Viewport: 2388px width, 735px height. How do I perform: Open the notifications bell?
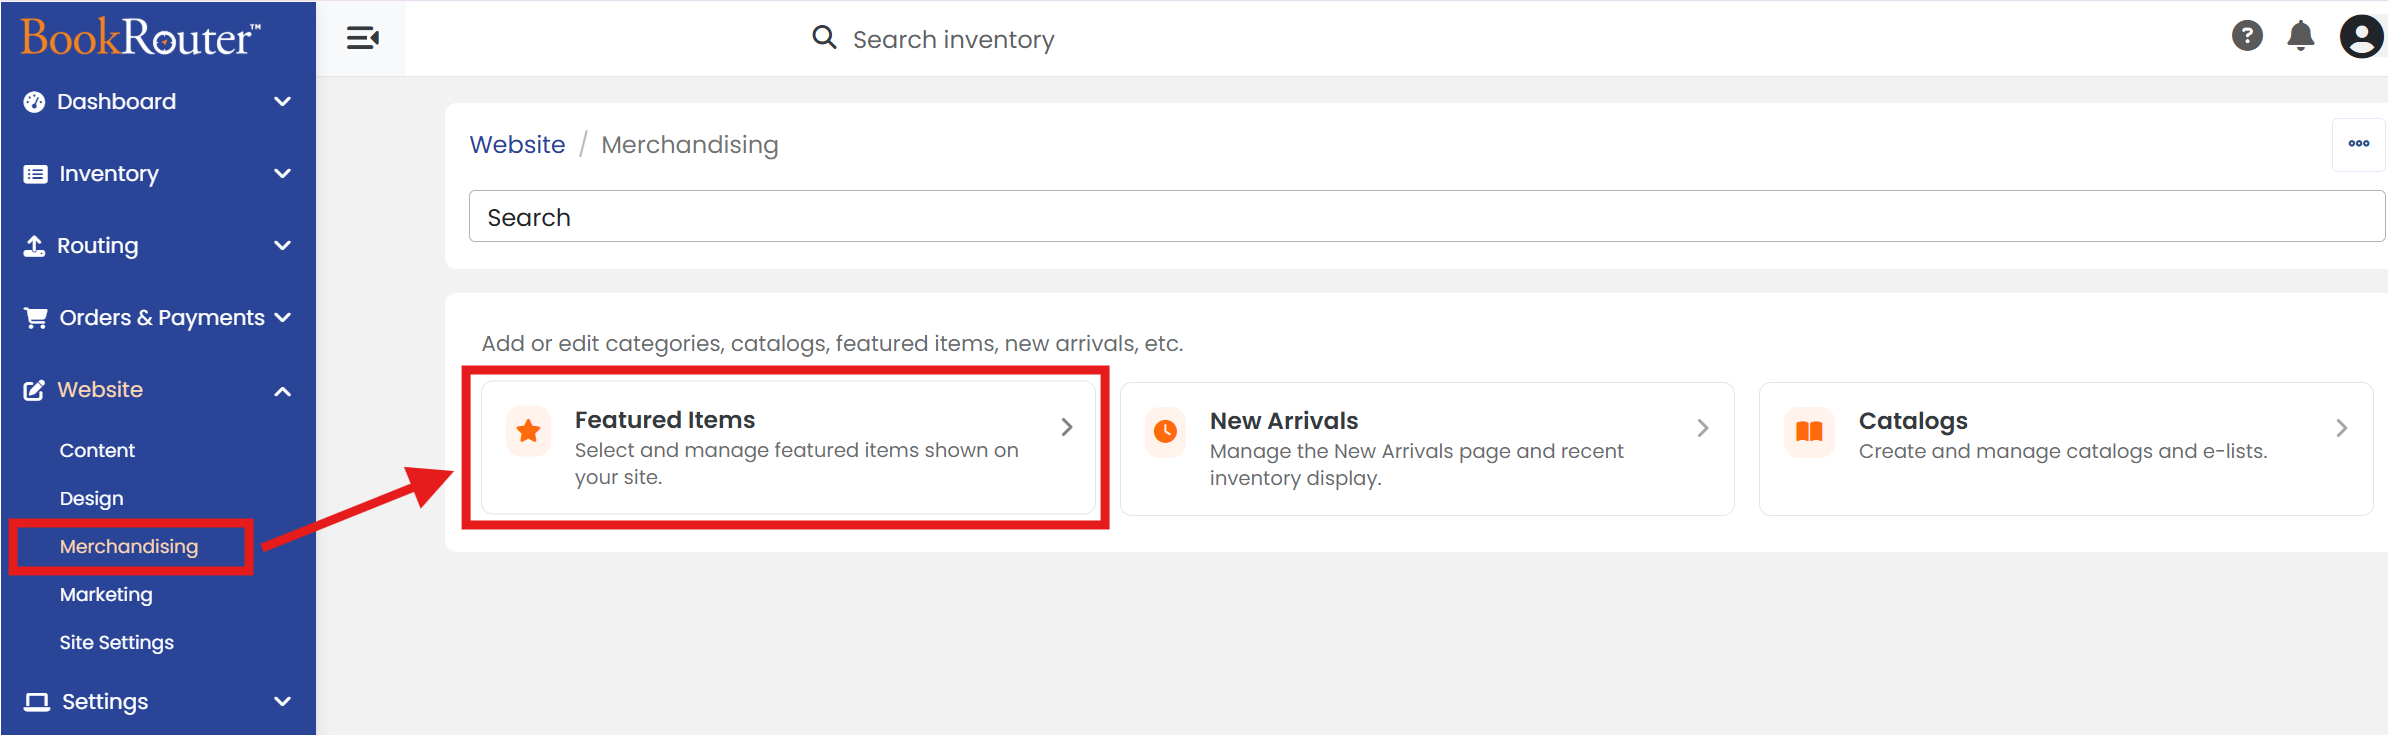[2301, 36]
